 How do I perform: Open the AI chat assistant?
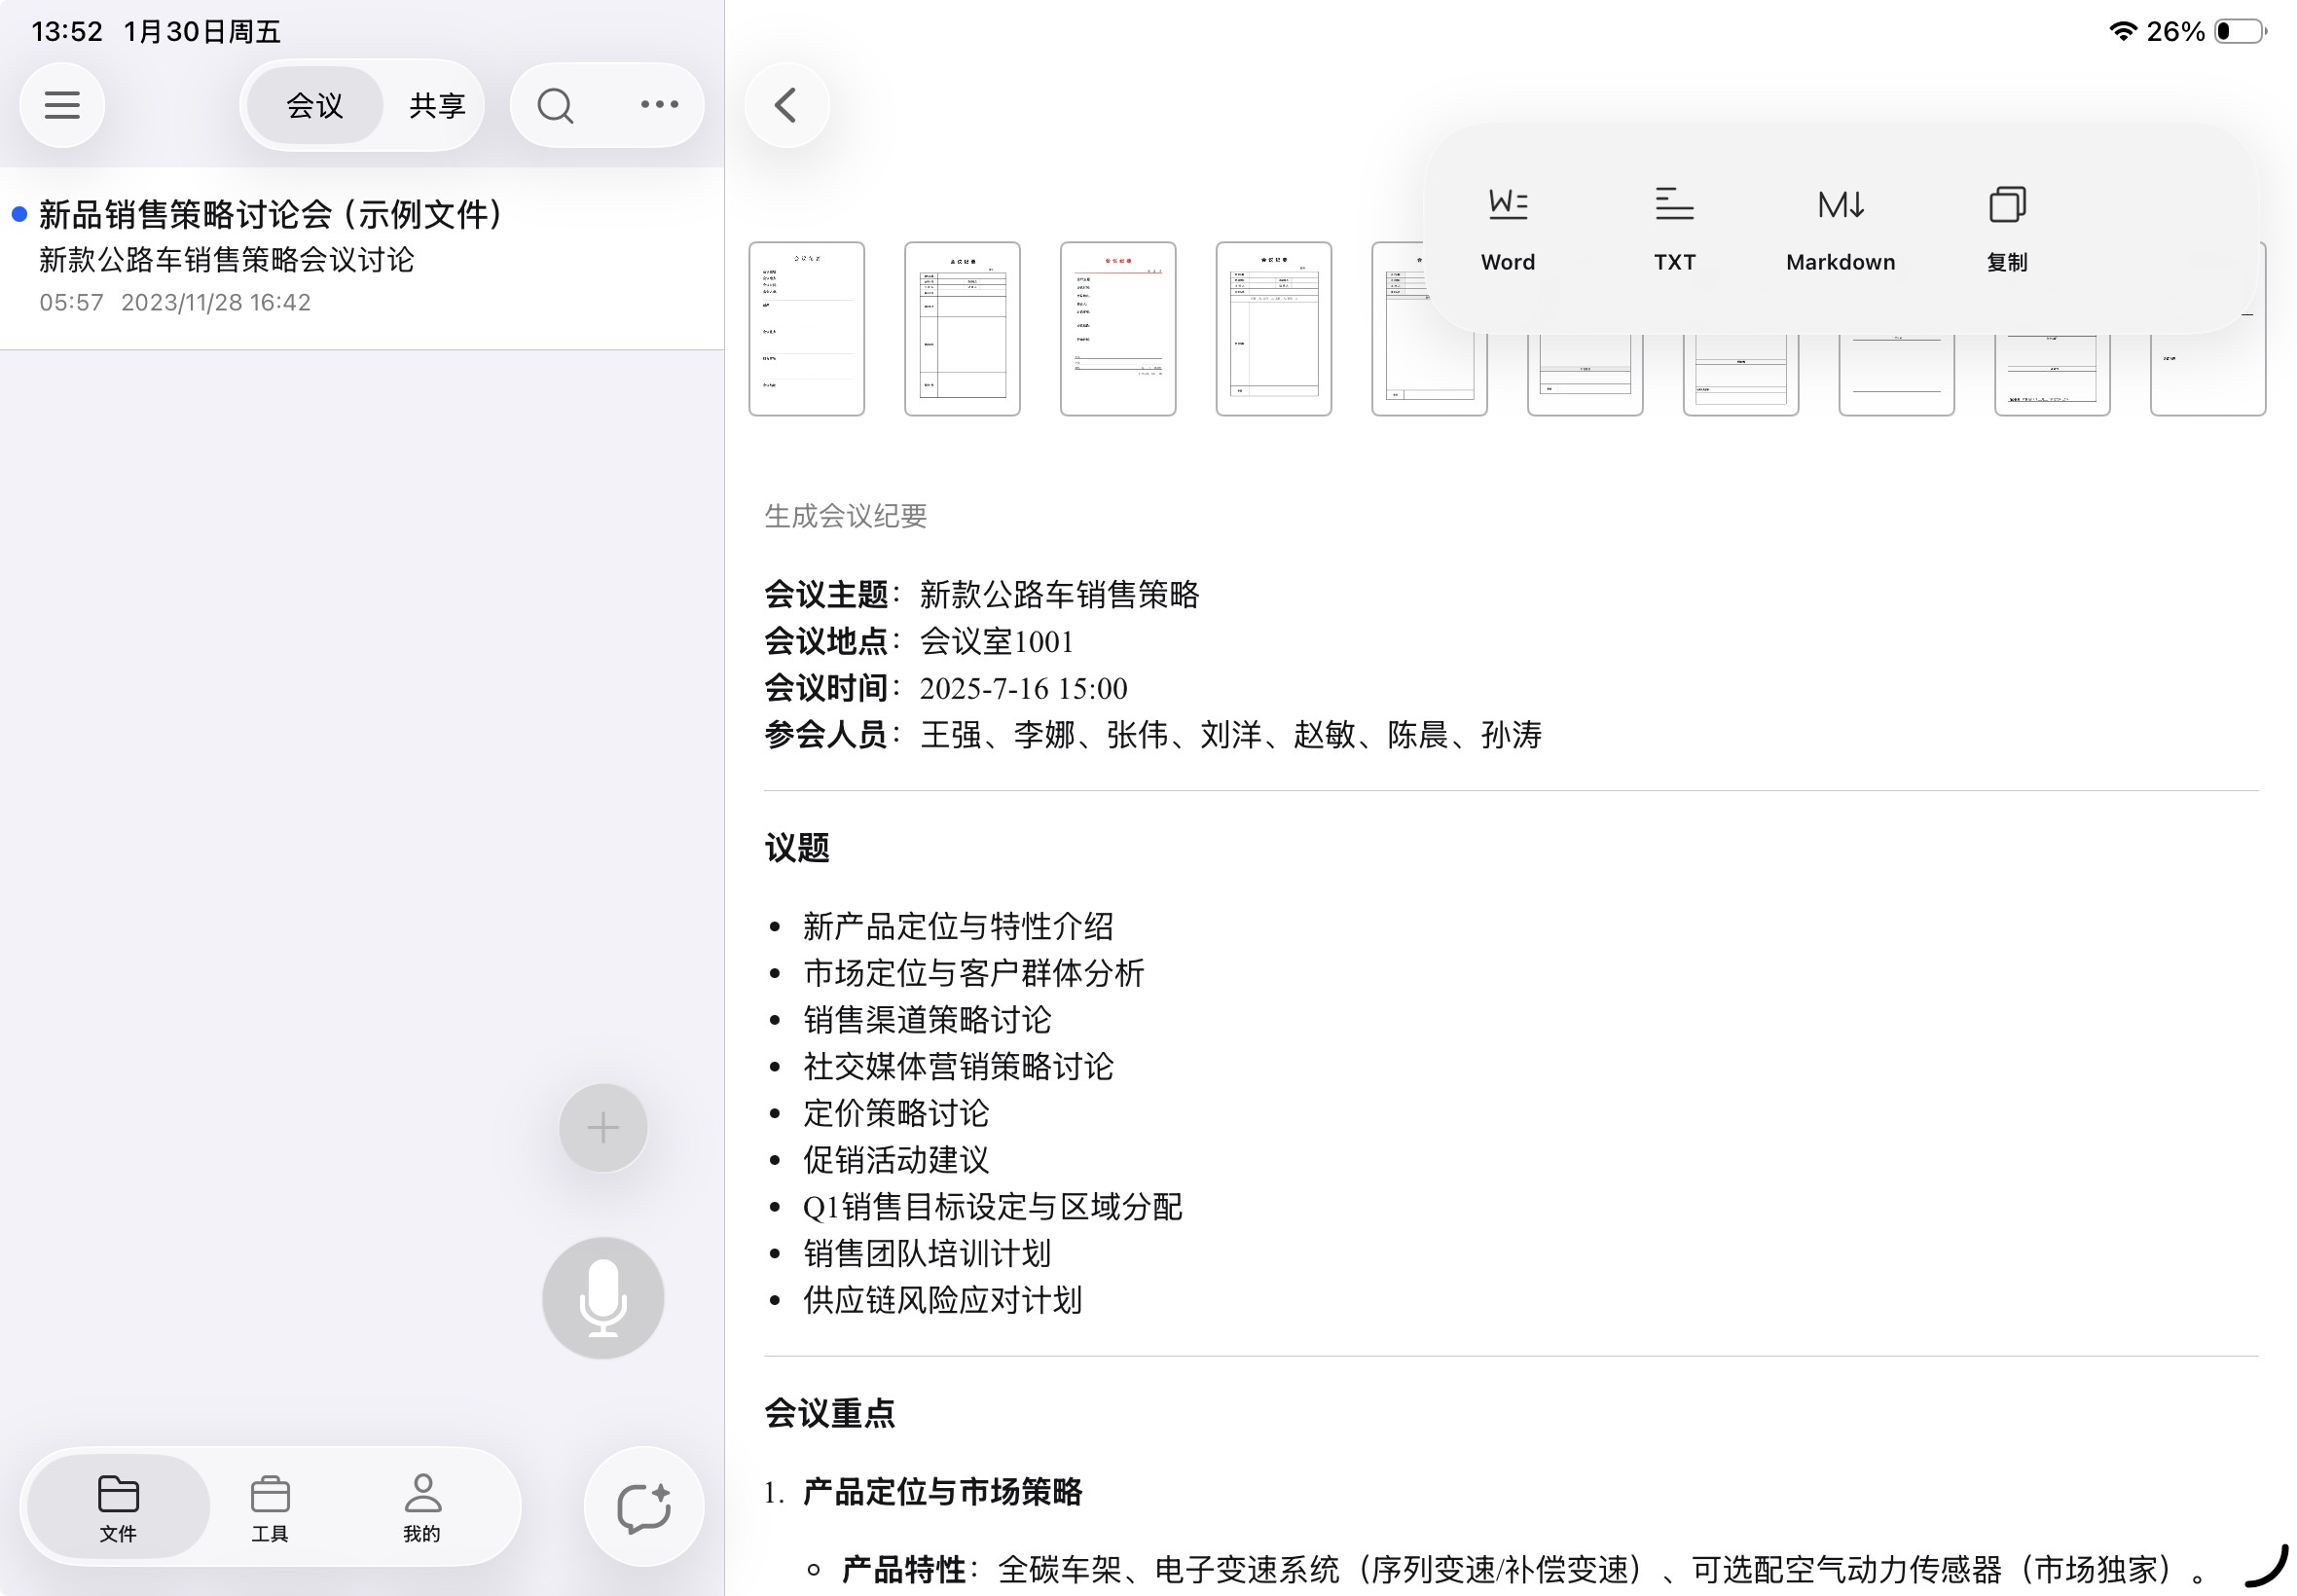(642, 1507)
